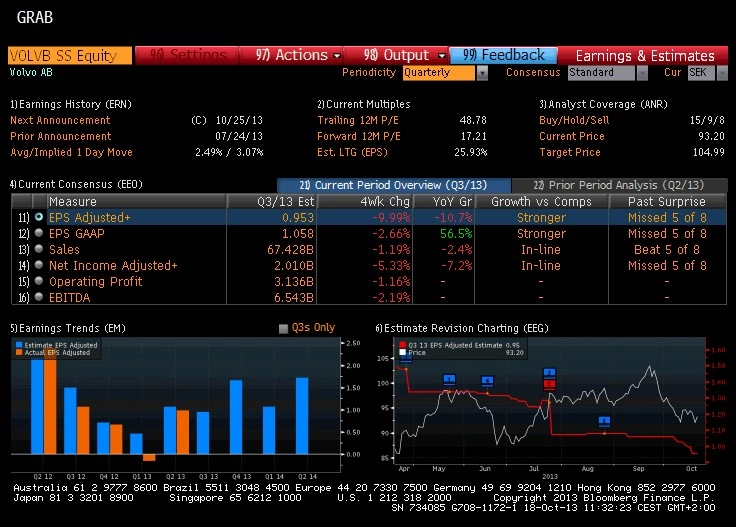Click the 99) Feedback button
This screenshot has width=736, height=527.
point(503,55)
